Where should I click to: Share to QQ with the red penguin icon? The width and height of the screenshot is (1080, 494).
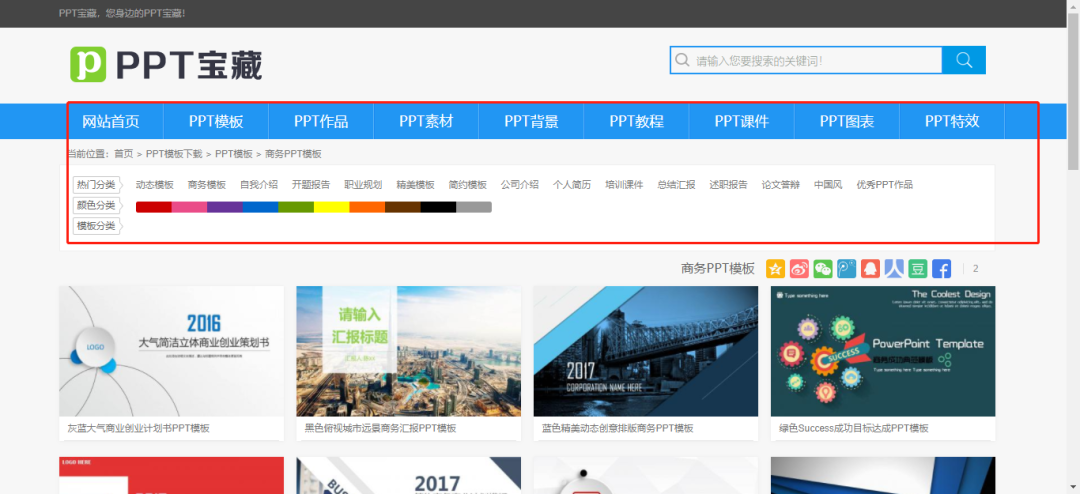tap(871, 269)
